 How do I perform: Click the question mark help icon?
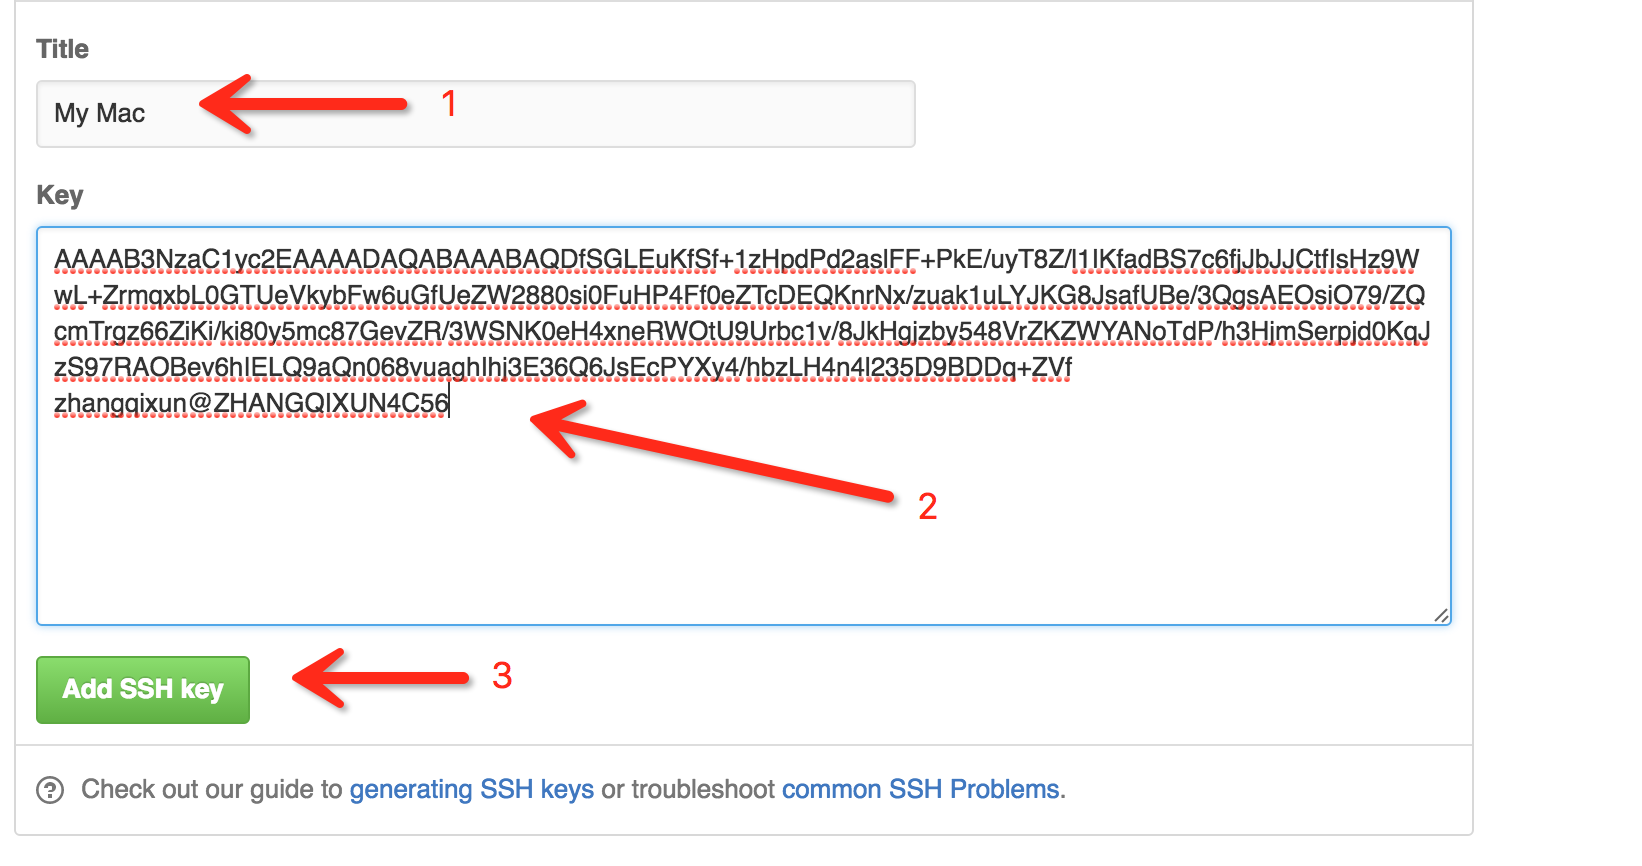click(x=50, y=790)
